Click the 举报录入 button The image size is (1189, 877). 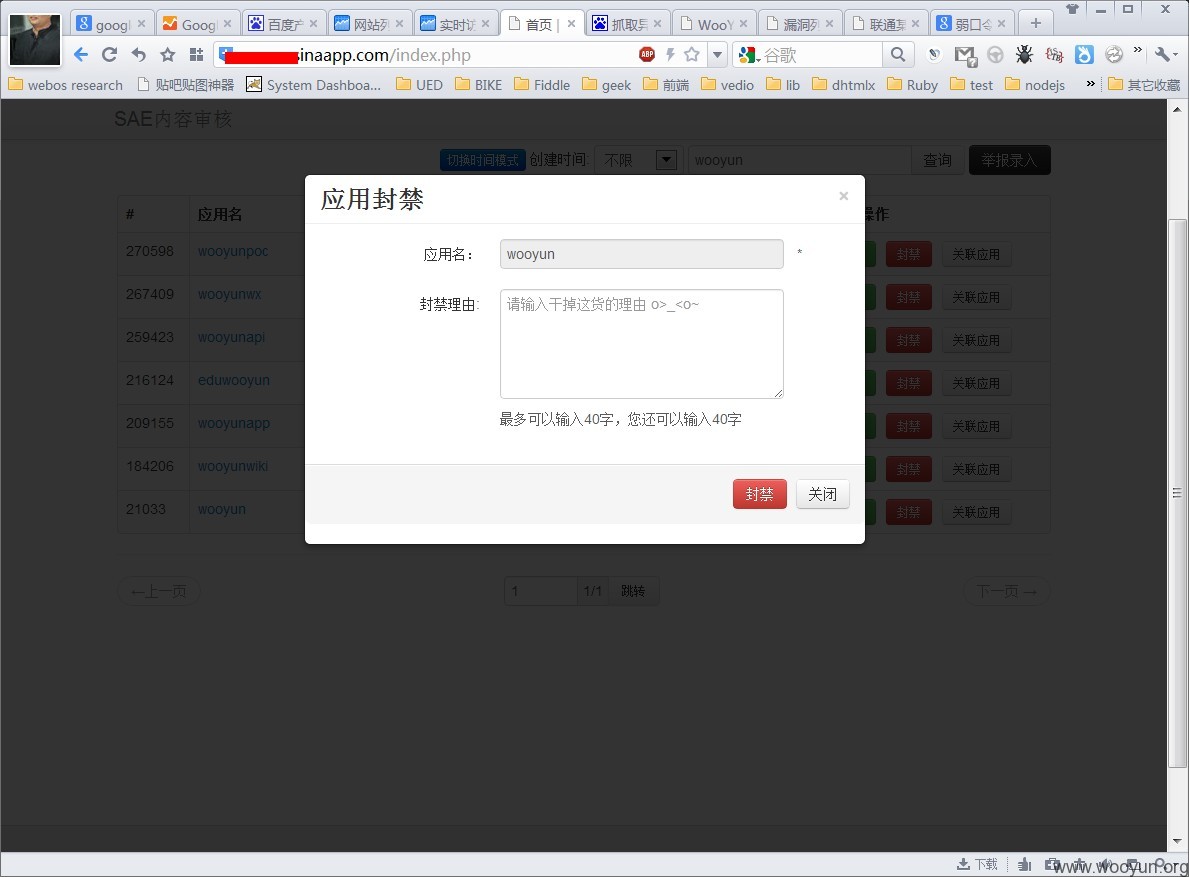pyautogui.click(x=1009, y=160)
